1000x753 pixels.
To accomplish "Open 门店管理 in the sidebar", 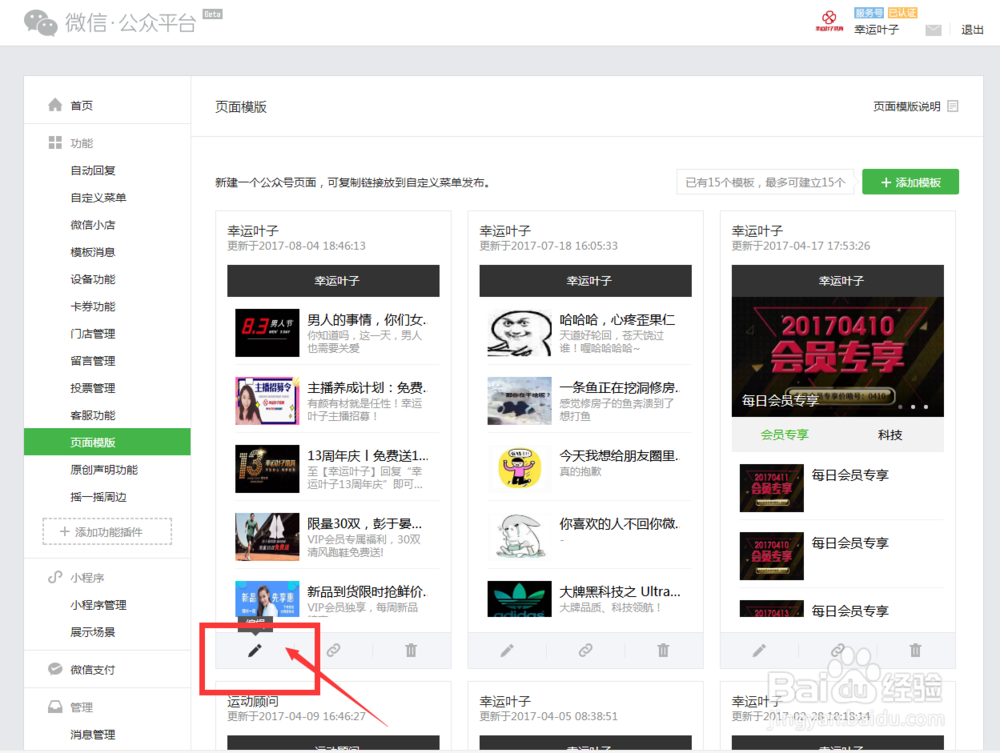I will tap(93, 333).
